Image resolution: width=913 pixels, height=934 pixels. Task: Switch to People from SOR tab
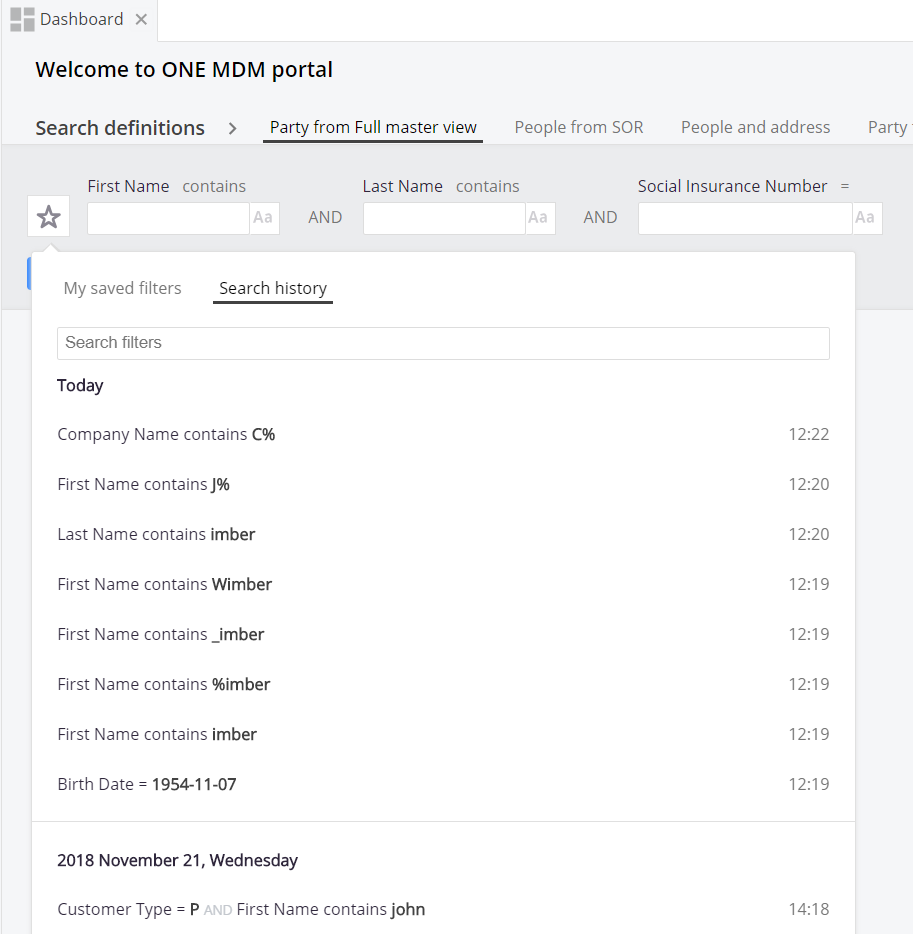tap(579, 127)
